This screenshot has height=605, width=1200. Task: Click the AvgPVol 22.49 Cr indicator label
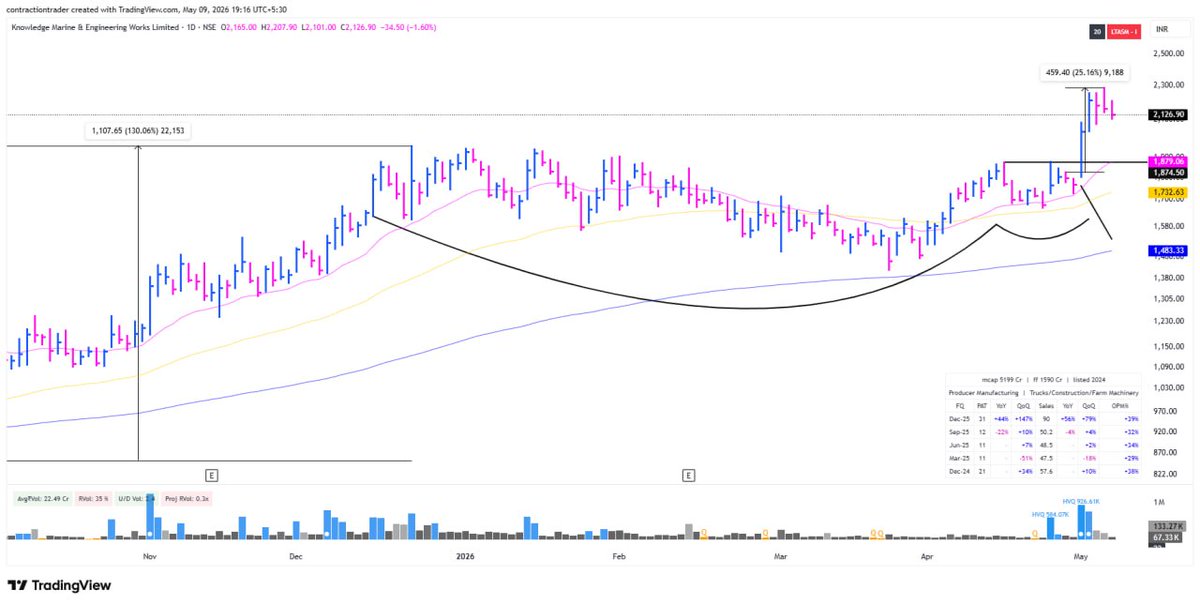41,497
